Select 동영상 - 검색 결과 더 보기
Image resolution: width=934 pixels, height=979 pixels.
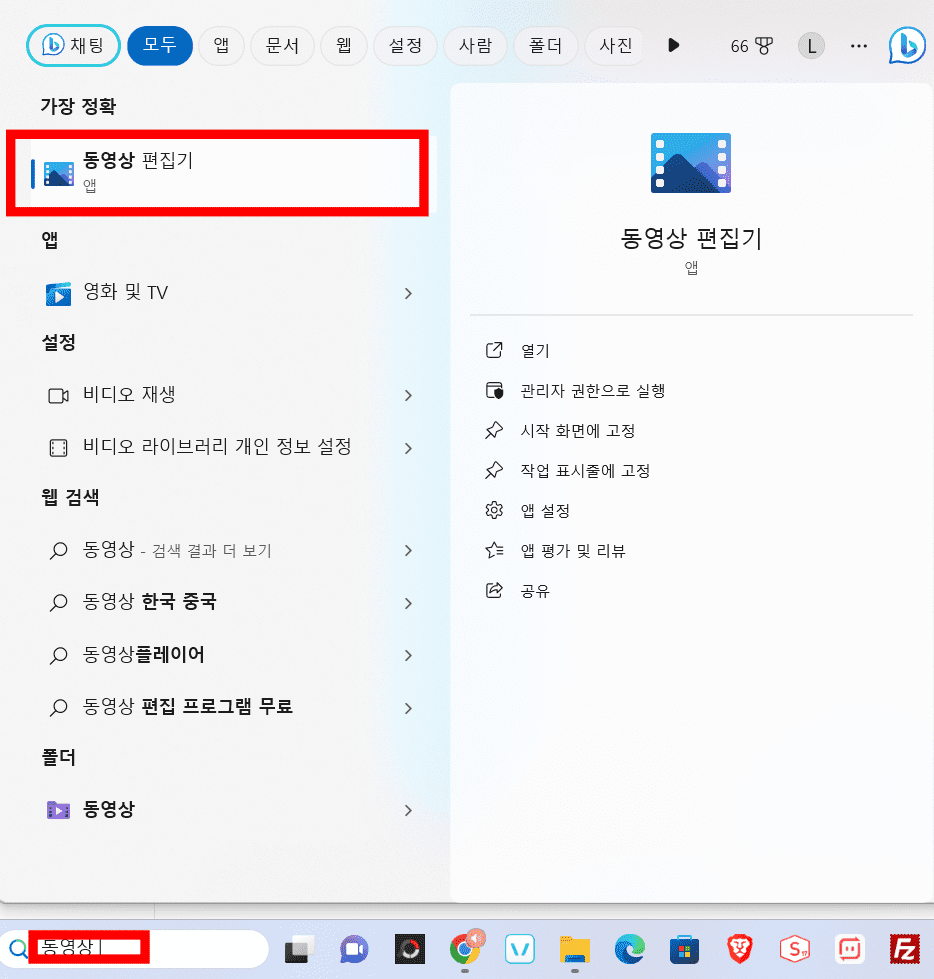(x=217, y=550)
